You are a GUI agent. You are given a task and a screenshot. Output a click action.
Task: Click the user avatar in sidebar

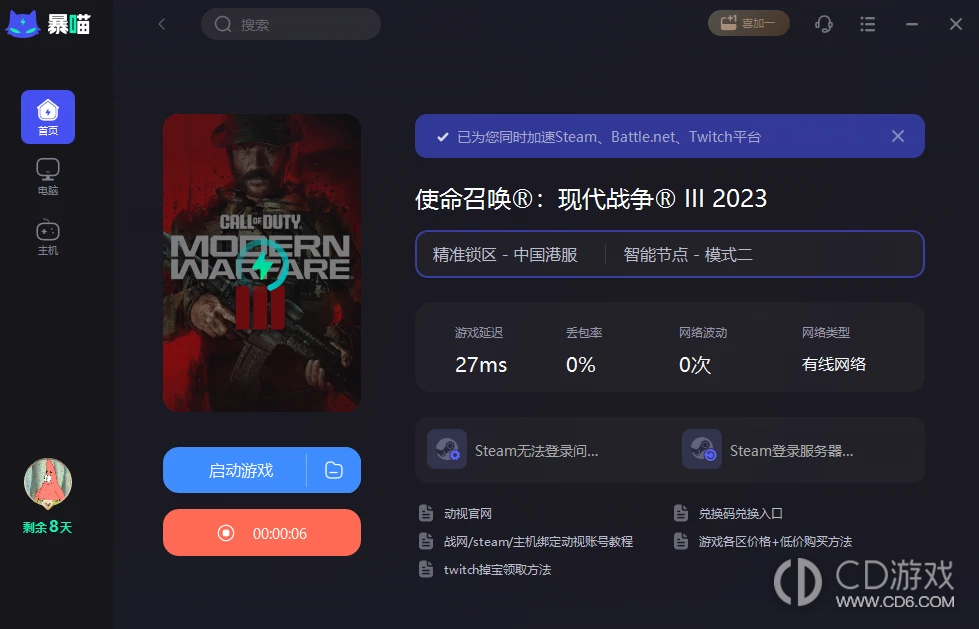[48, 482]
